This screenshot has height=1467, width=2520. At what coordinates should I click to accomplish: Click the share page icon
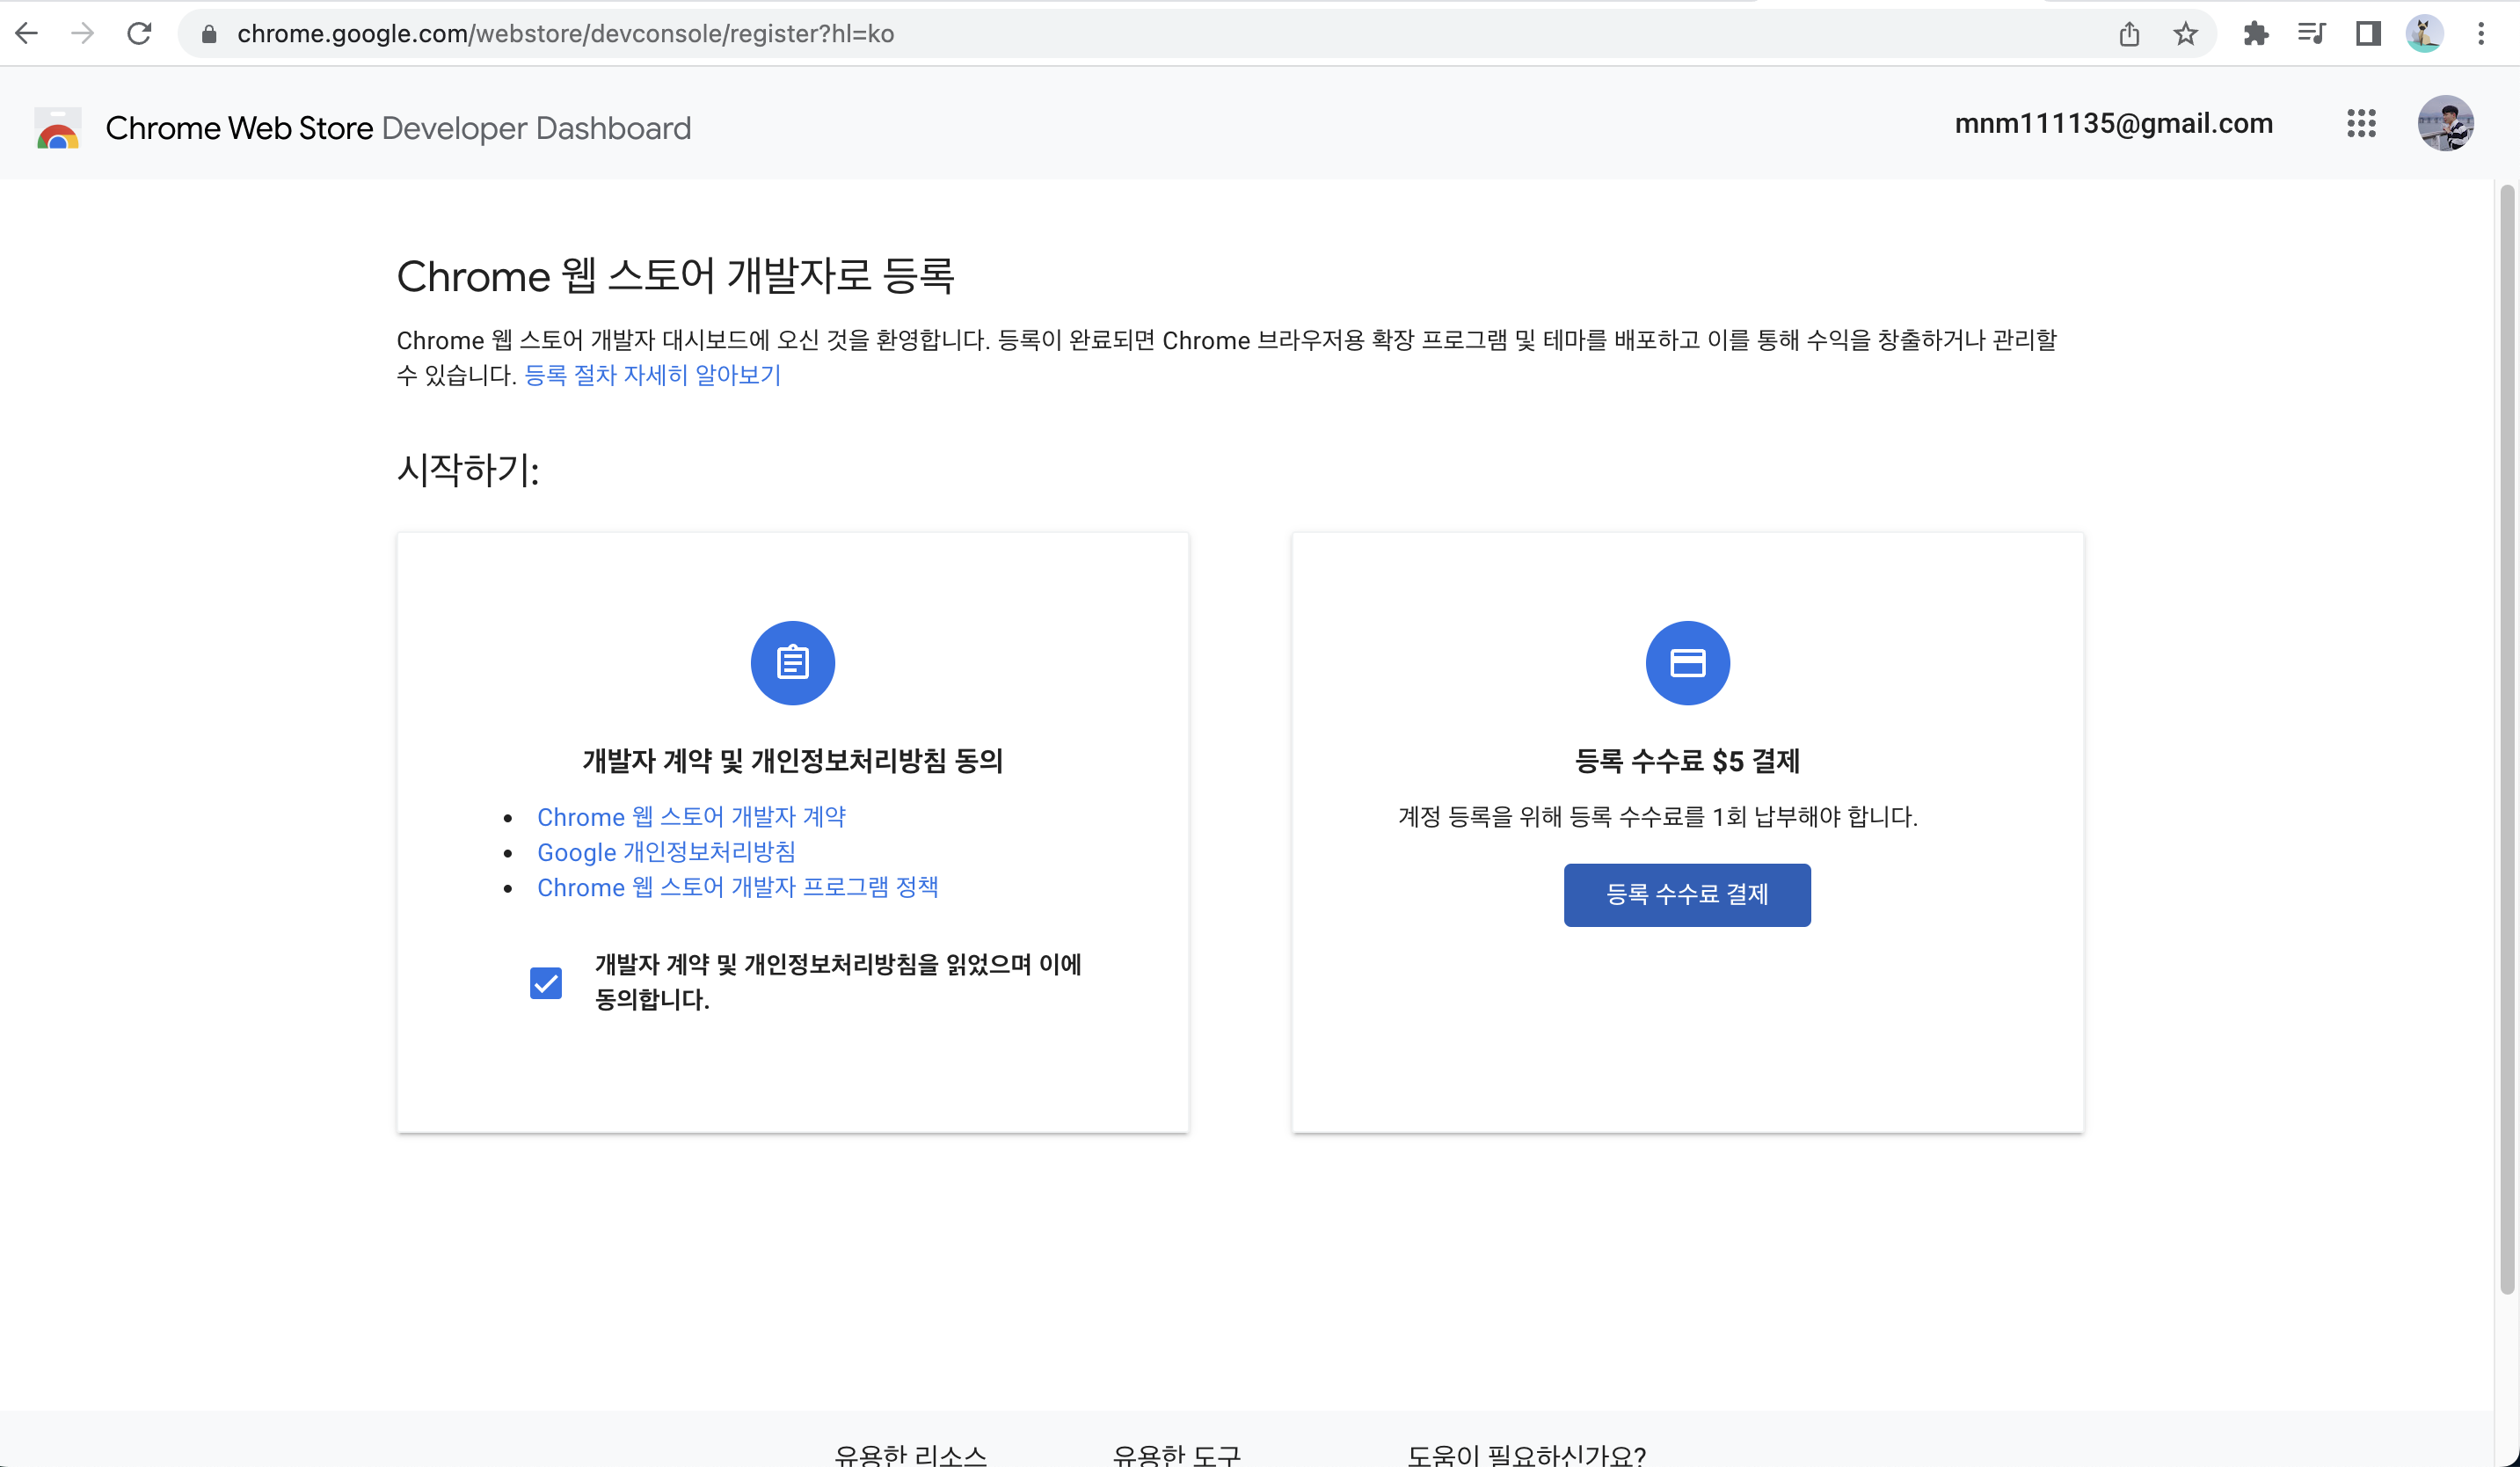pos(2129,34)
